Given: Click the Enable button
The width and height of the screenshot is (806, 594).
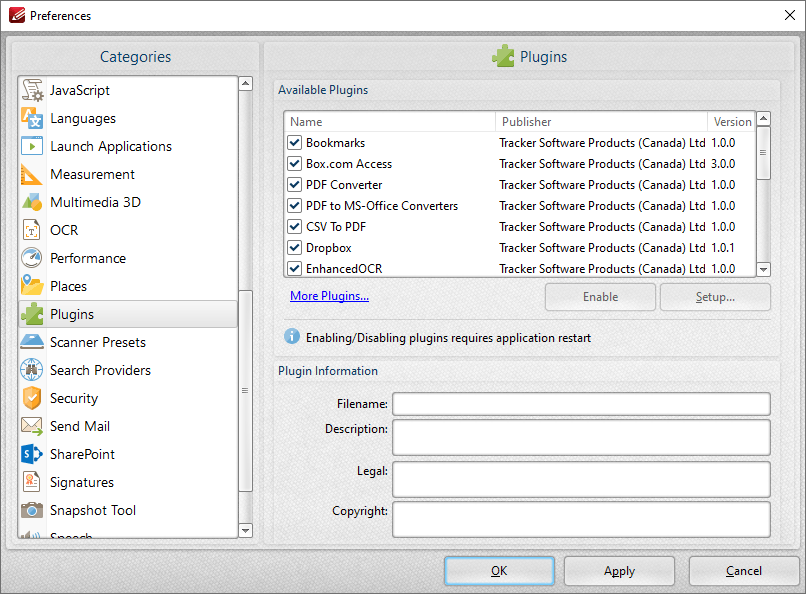Looking at the screenshot, I should pos(600,297).
